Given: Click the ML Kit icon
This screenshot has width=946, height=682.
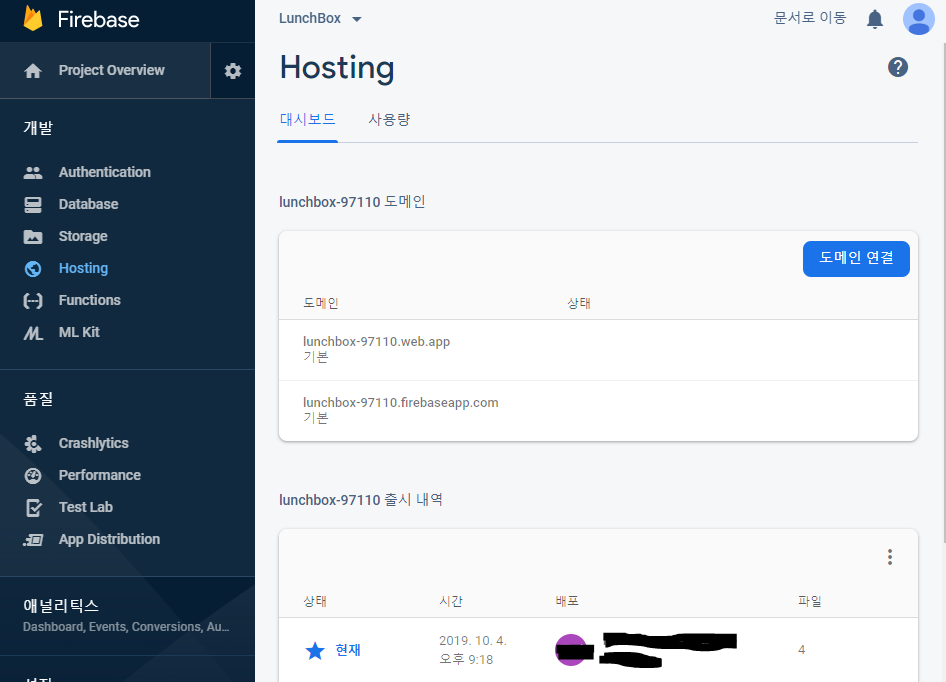Looking at the screenshot, I should (x=33, y=333).
